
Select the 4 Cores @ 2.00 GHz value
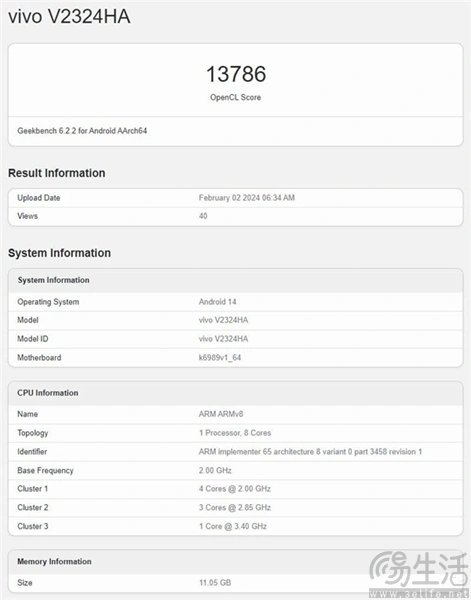tap(235, 489)
